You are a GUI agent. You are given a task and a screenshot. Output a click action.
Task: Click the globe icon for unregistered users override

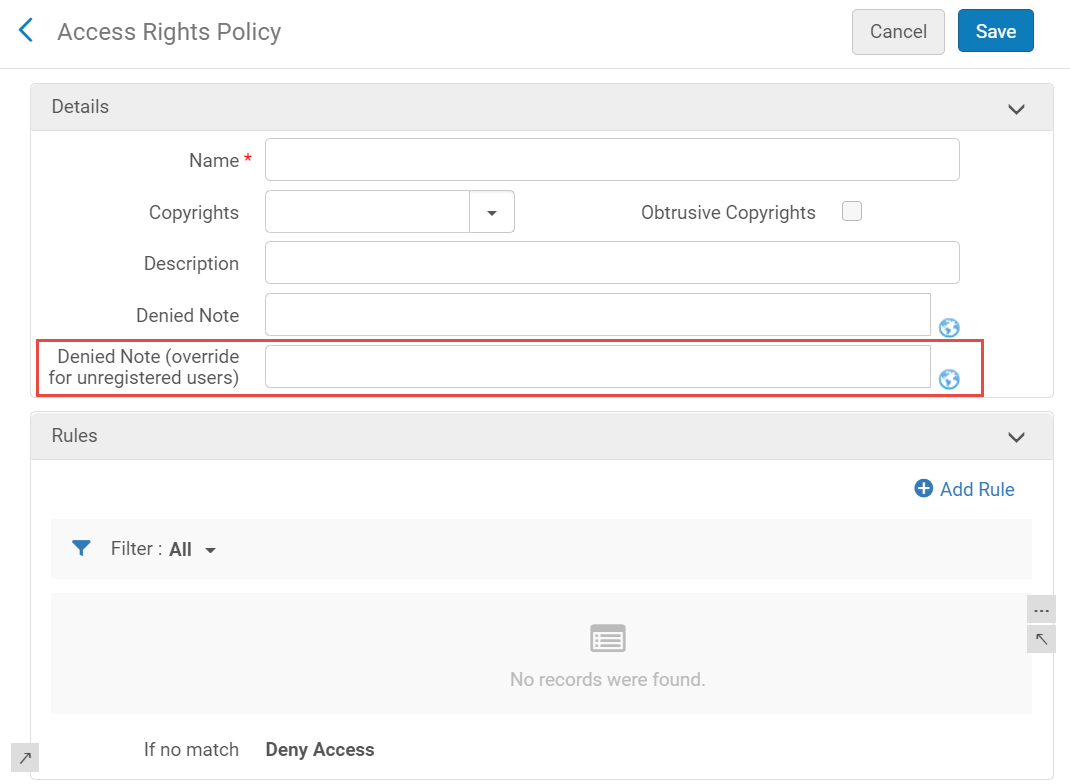click(x=949, y=379)
